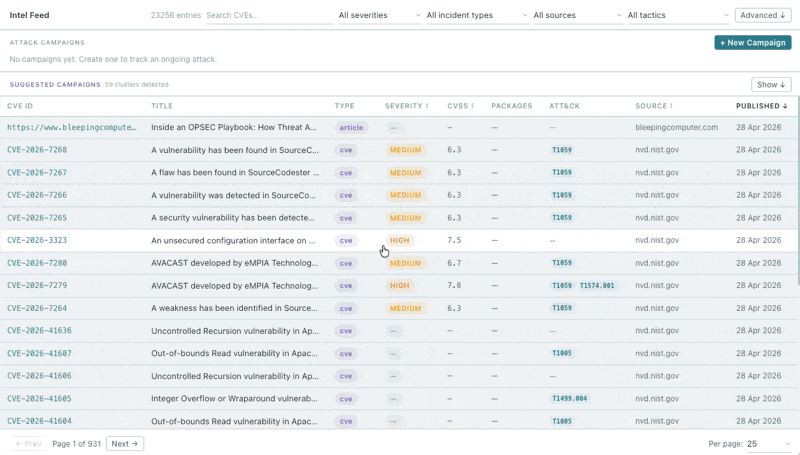This screenshot has width=800, height=455.
Task: Open the bleepingcomputer article link
Action: (x=71, y=128)
